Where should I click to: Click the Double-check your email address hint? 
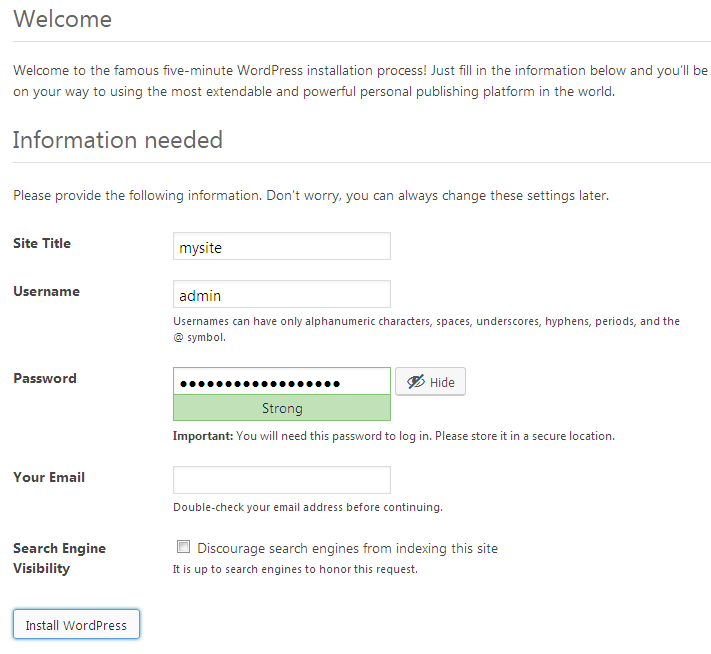coord(308,507)
